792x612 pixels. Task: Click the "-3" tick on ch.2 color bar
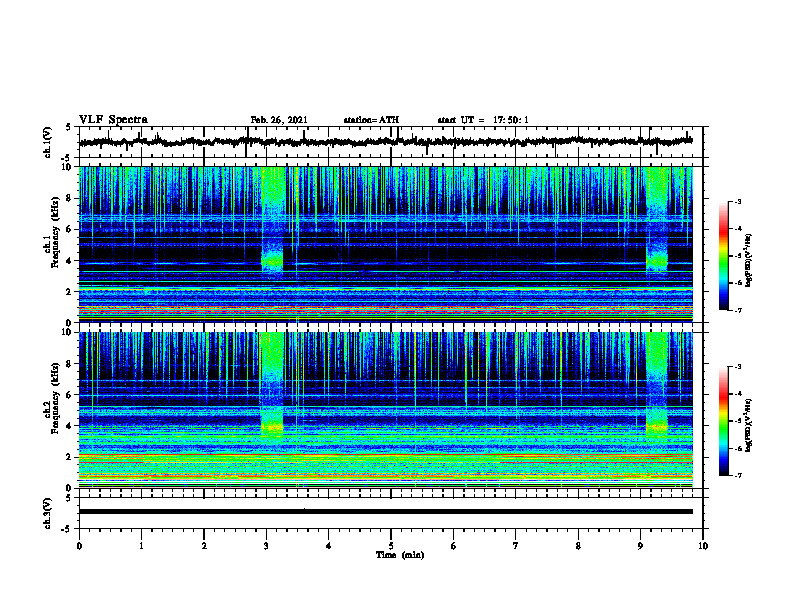point(738,367)
